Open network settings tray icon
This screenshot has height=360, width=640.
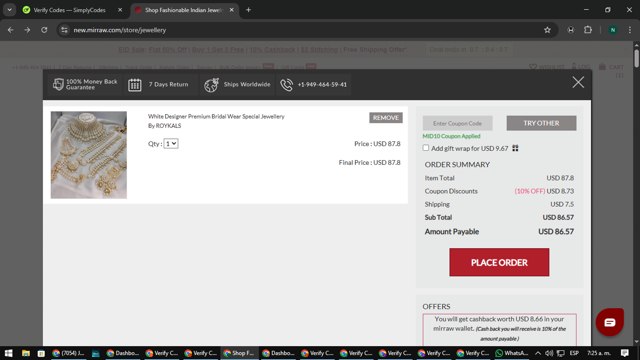click(x=561, y=353)
